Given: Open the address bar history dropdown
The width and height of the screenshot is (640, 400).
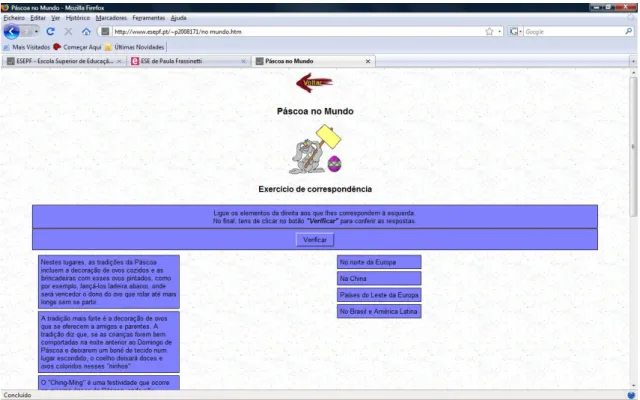Looking at the screenshot, I should 500,31.
